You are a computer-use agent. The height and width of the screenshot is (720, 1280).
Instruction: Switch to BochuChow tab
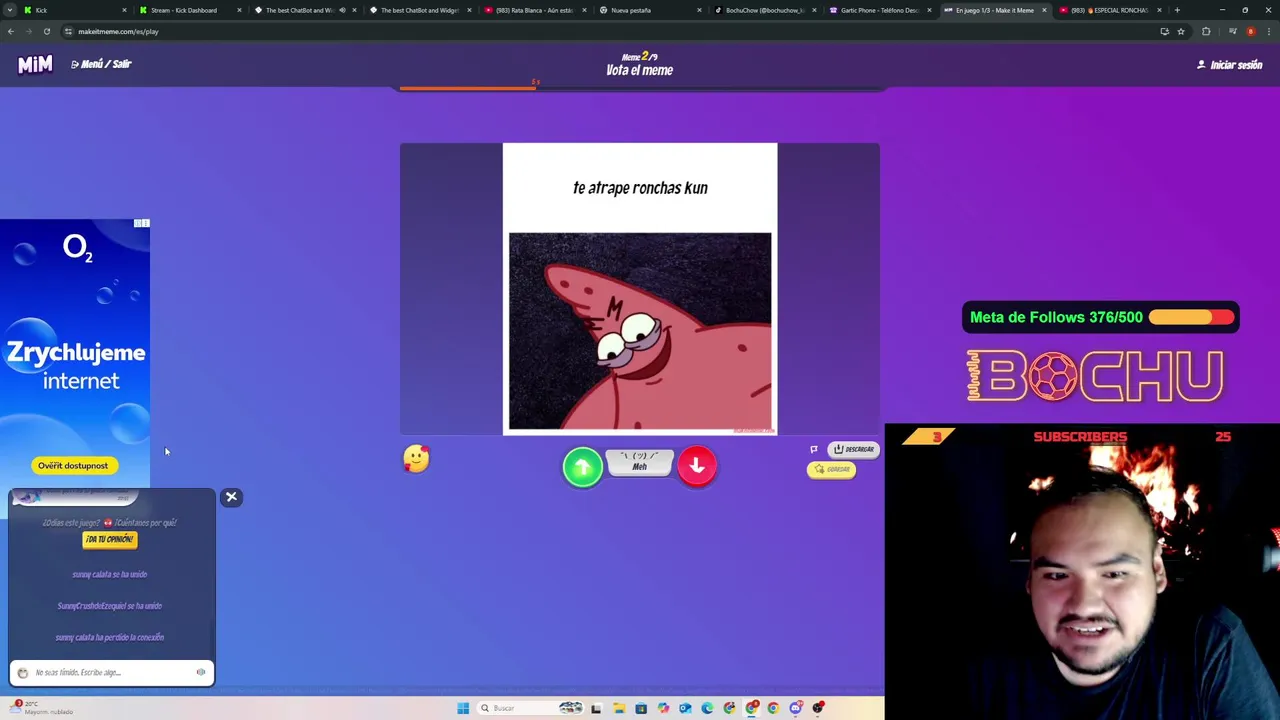pos(764,10)
